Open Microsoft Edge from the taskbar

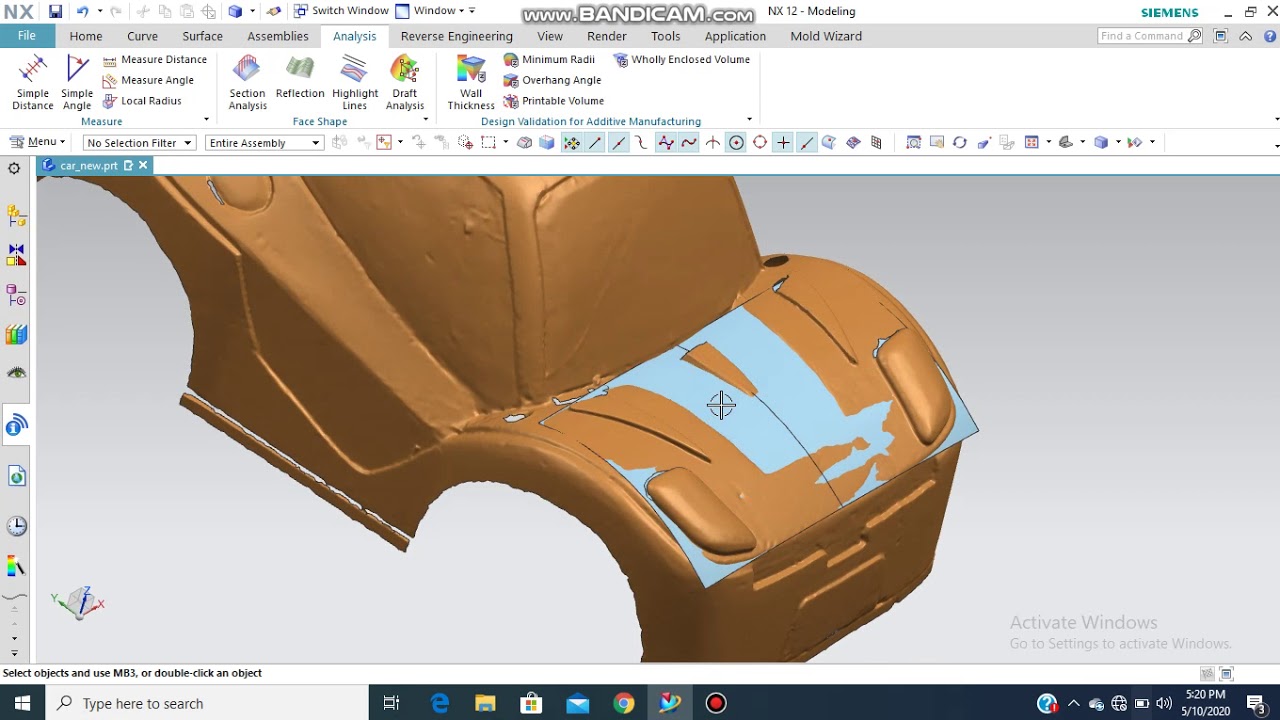440,703
